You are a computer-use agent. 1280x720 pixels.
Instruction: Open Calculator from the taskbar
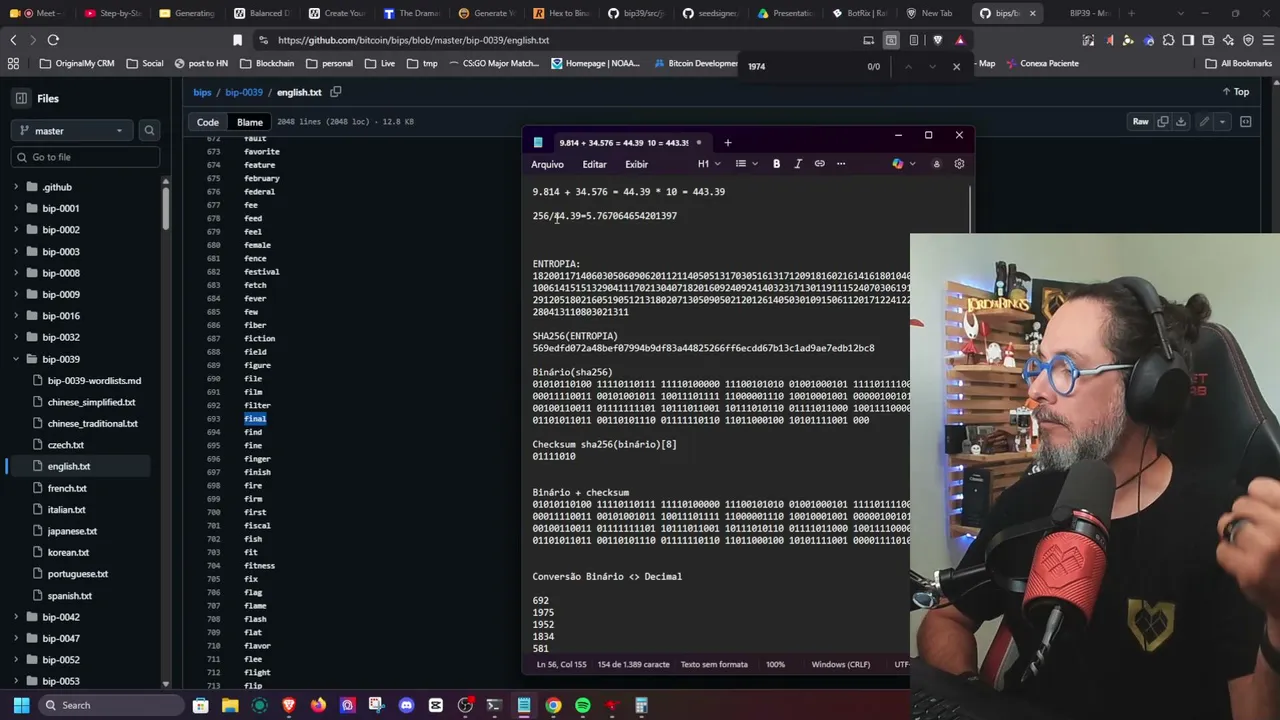(642, 705)
